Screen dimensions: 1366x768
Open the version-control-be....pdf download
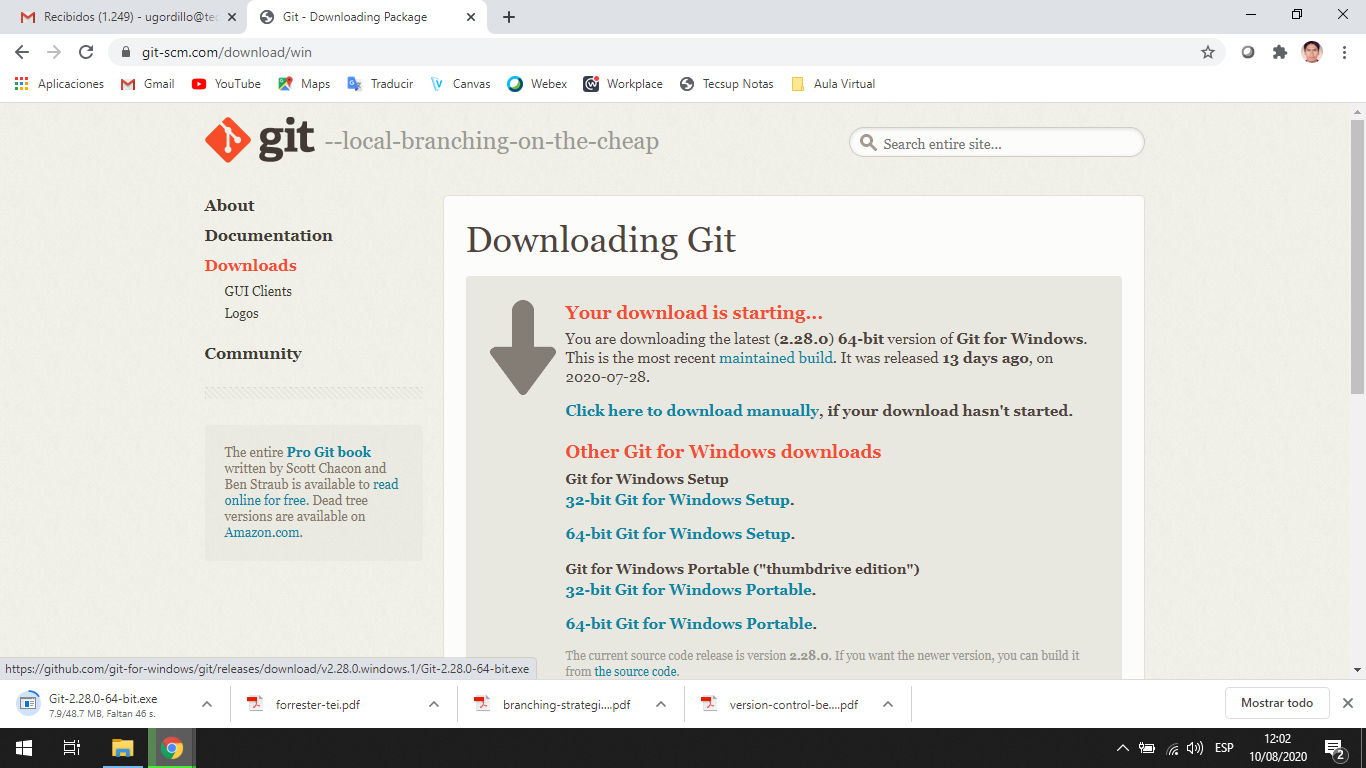coord(794,704)
